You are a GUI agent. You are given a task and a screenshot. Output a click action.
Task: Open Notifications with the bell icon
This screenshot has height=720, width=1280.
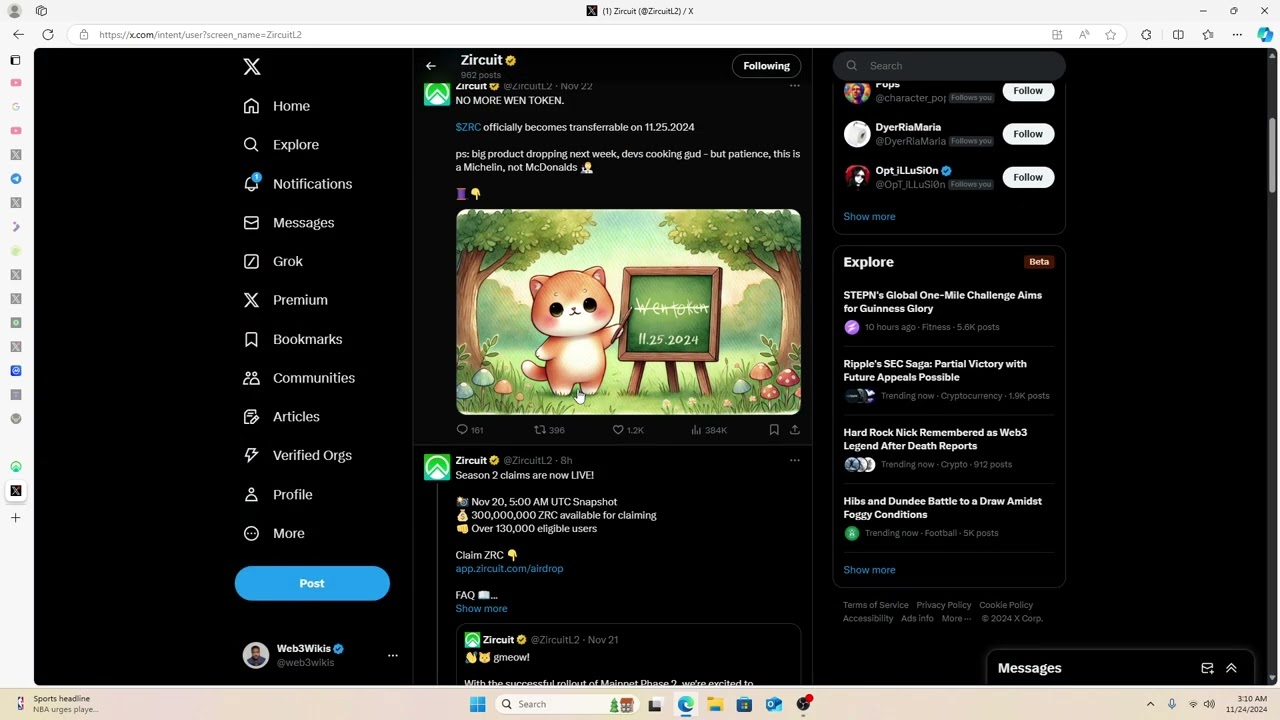pyautogui.click(x=298, y=184)
